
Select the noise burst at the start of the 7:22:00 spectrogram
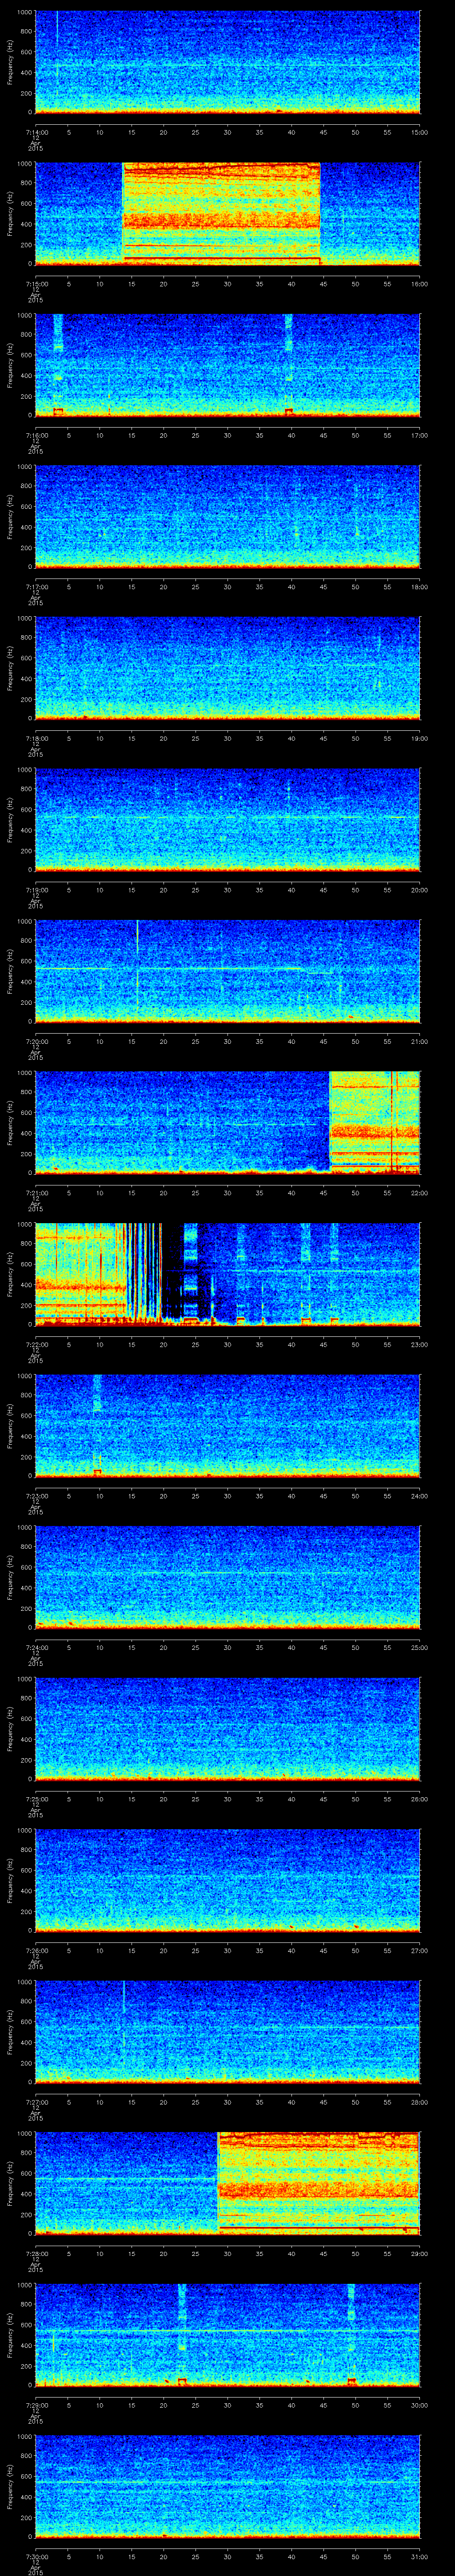81,1273
